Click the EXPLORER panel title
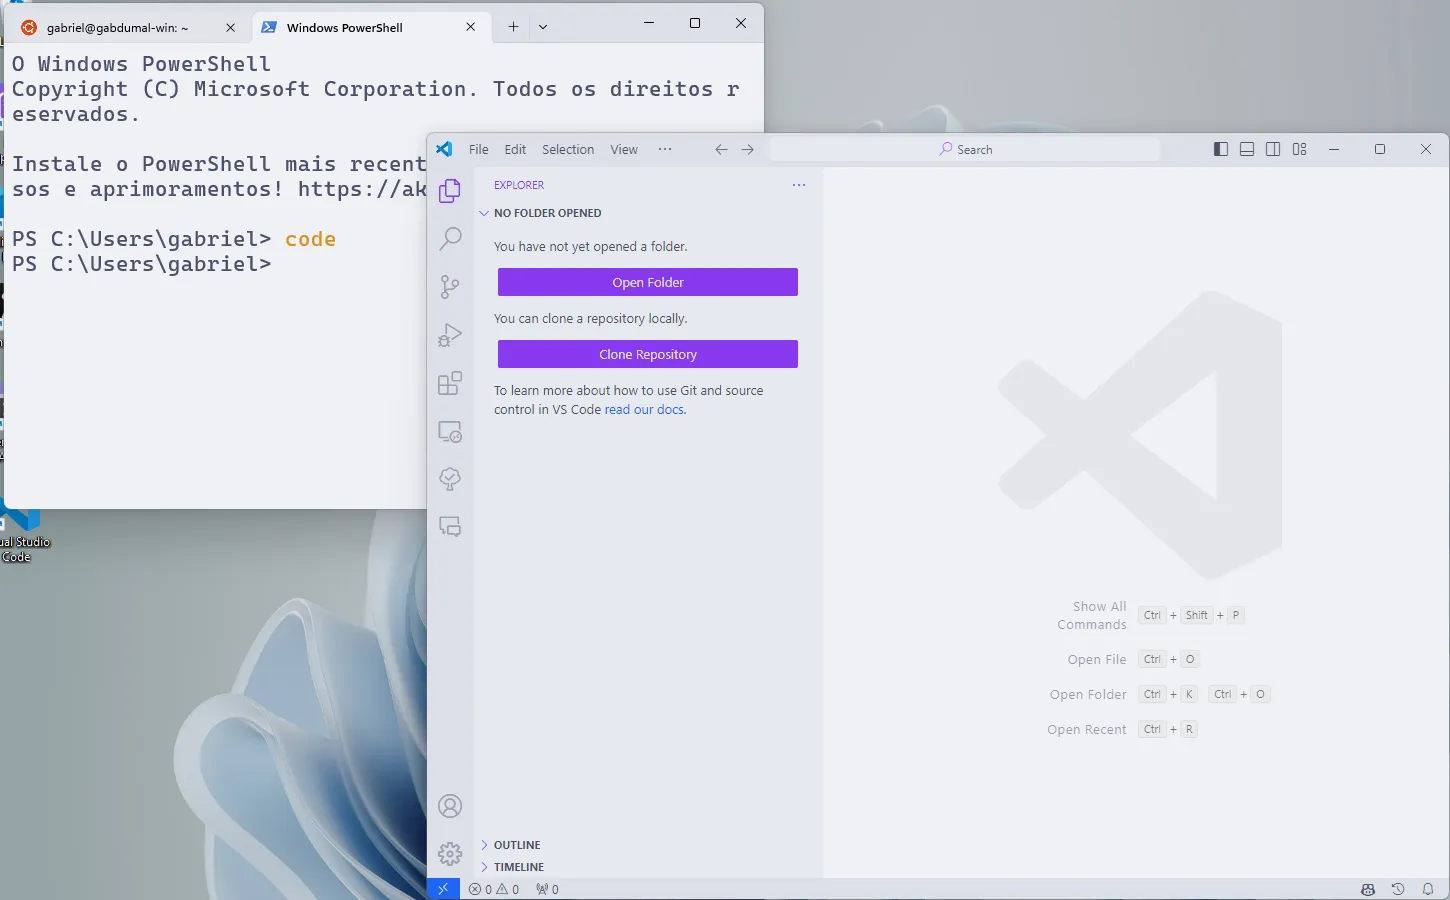This screenshot has height=900, width=1450. (519, 185)
